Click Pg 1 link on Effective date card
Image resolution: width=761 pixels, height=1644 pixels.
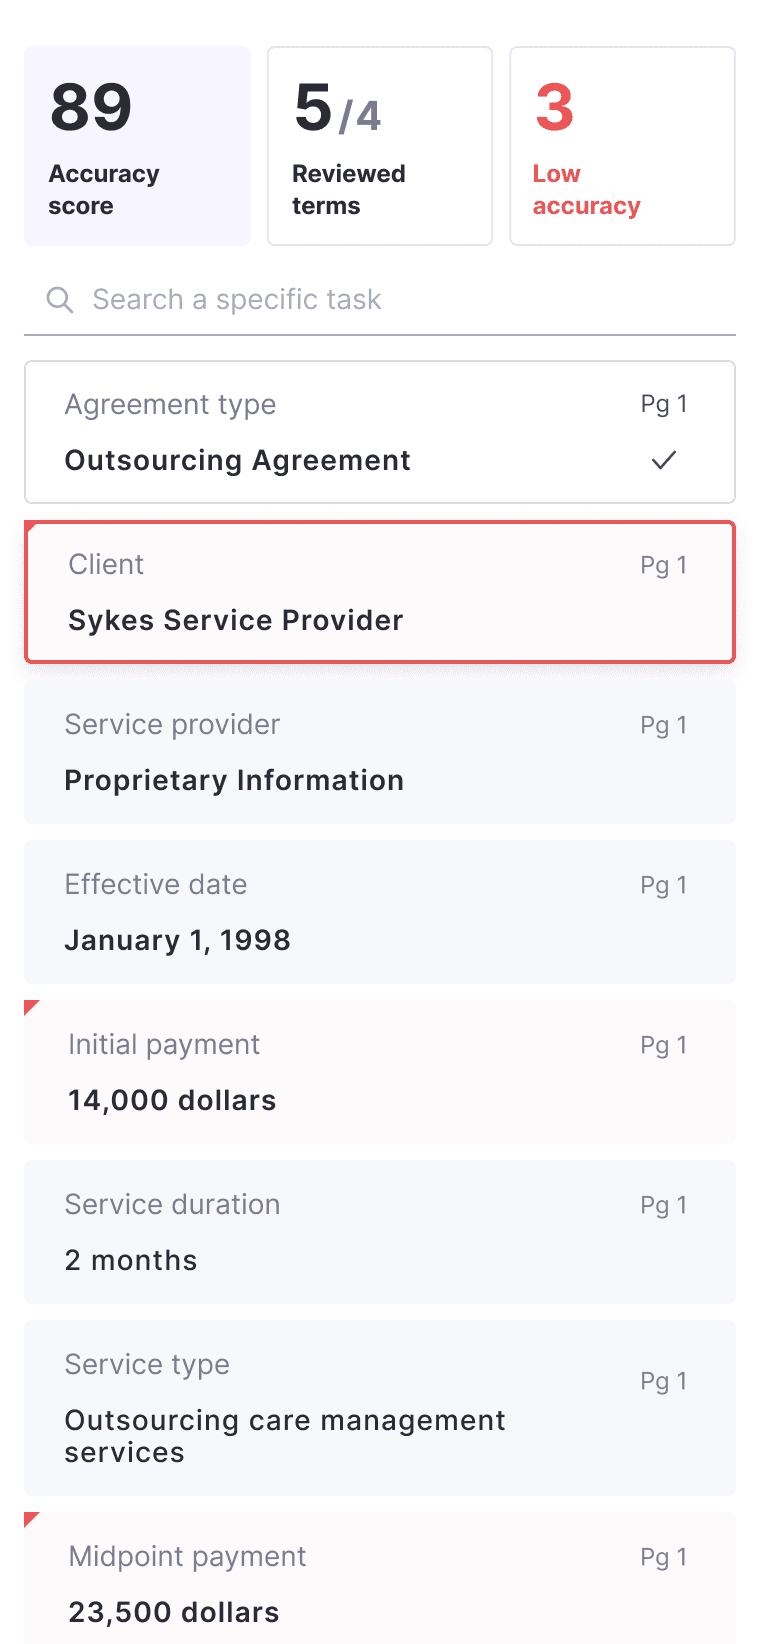click(x=664, y=885)
